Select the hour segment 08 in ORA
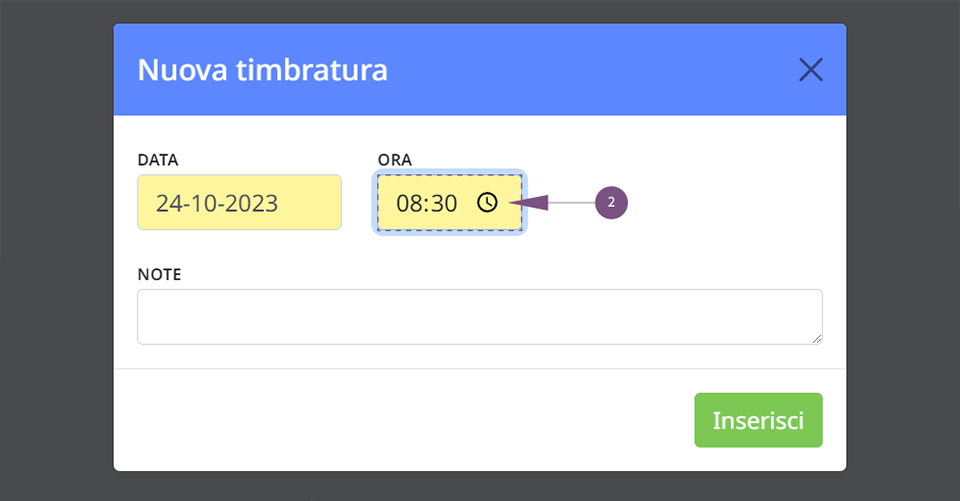 click(x=408, y=203)
